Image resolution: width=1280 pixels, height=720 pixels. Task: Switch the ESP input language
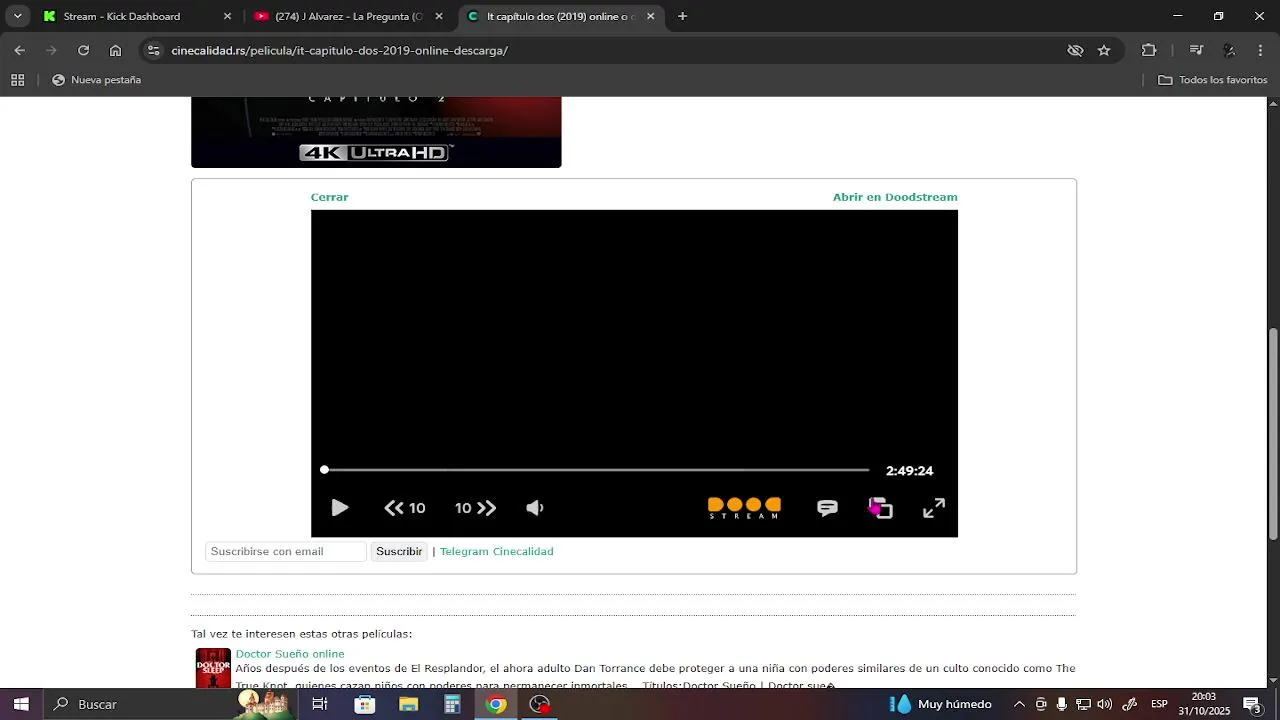click(x=1159, y=704)
